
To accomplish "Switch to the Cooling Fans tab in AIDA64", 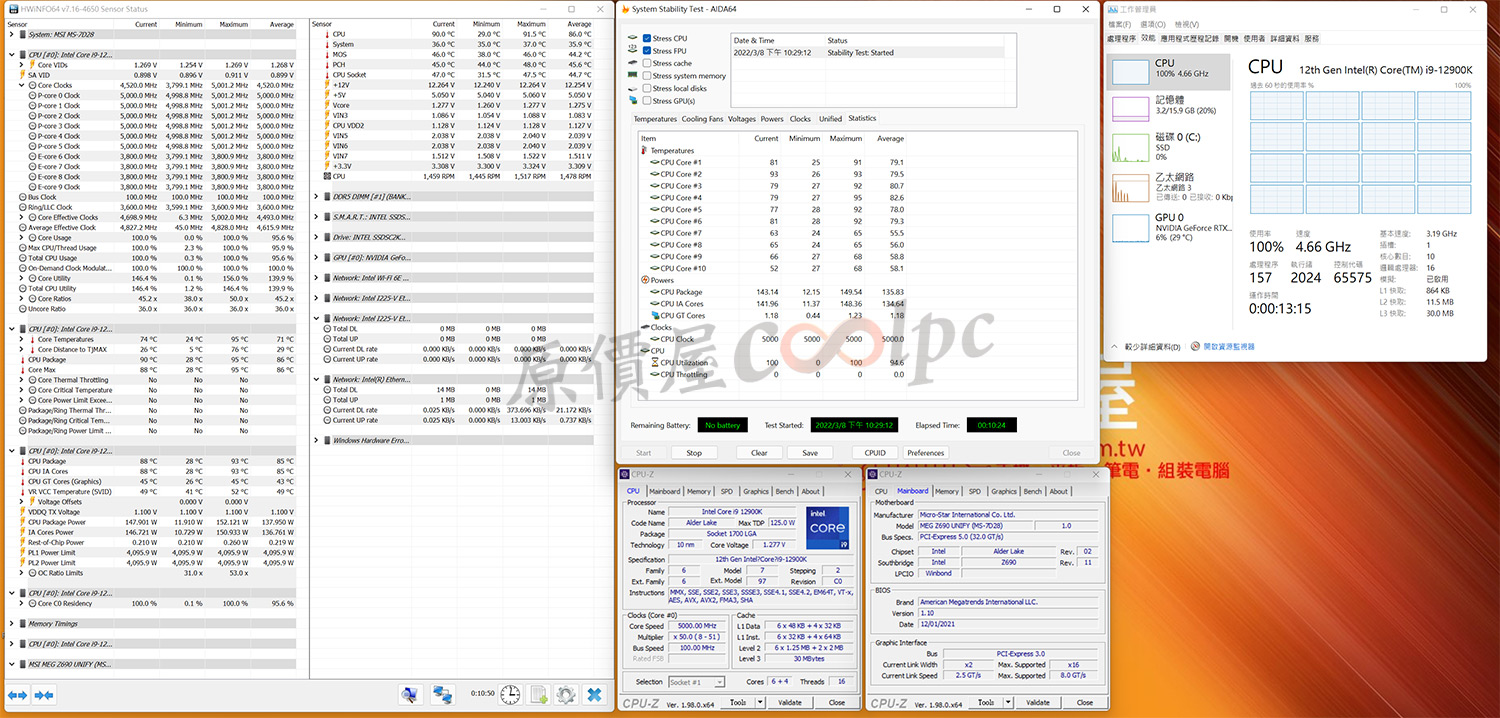I will pos(702,119).
